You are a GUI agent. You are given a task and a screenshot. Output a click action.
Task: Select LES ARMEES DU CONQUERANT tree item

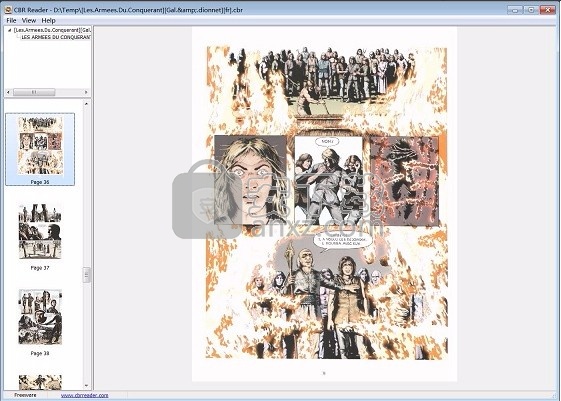[x=56, y=37]
